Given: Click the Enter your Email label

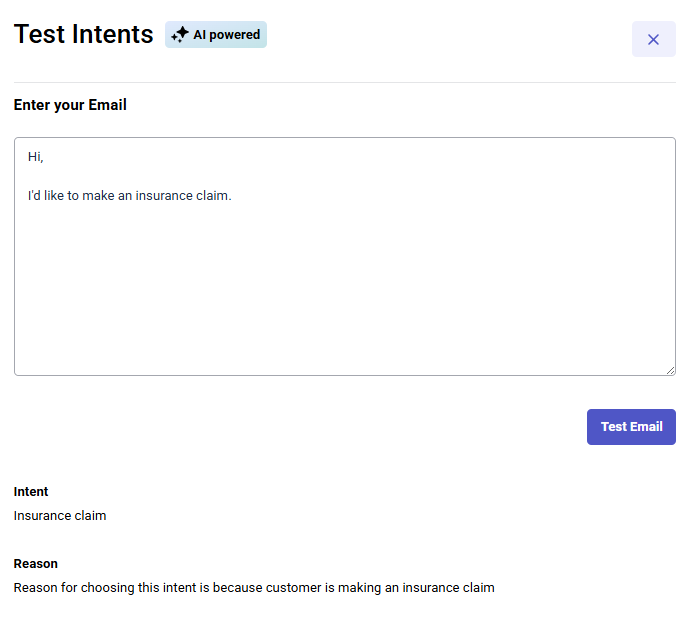Looking at the screenshot, I should point(70,105).
